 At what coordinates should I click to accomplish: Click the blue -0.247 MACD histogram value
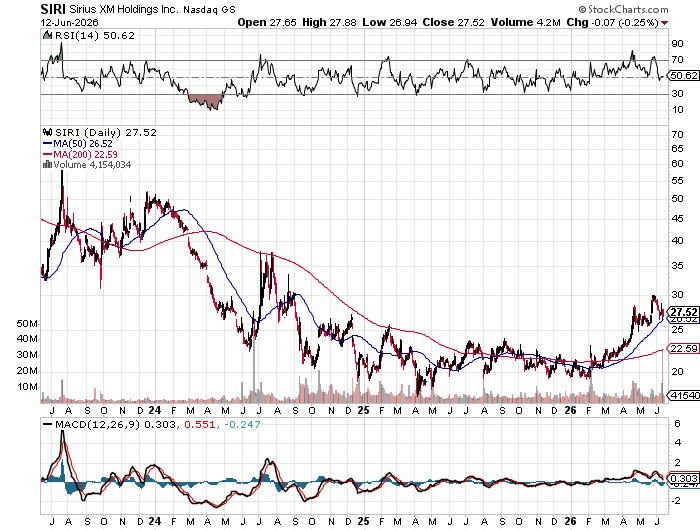[x=242, y=425]
